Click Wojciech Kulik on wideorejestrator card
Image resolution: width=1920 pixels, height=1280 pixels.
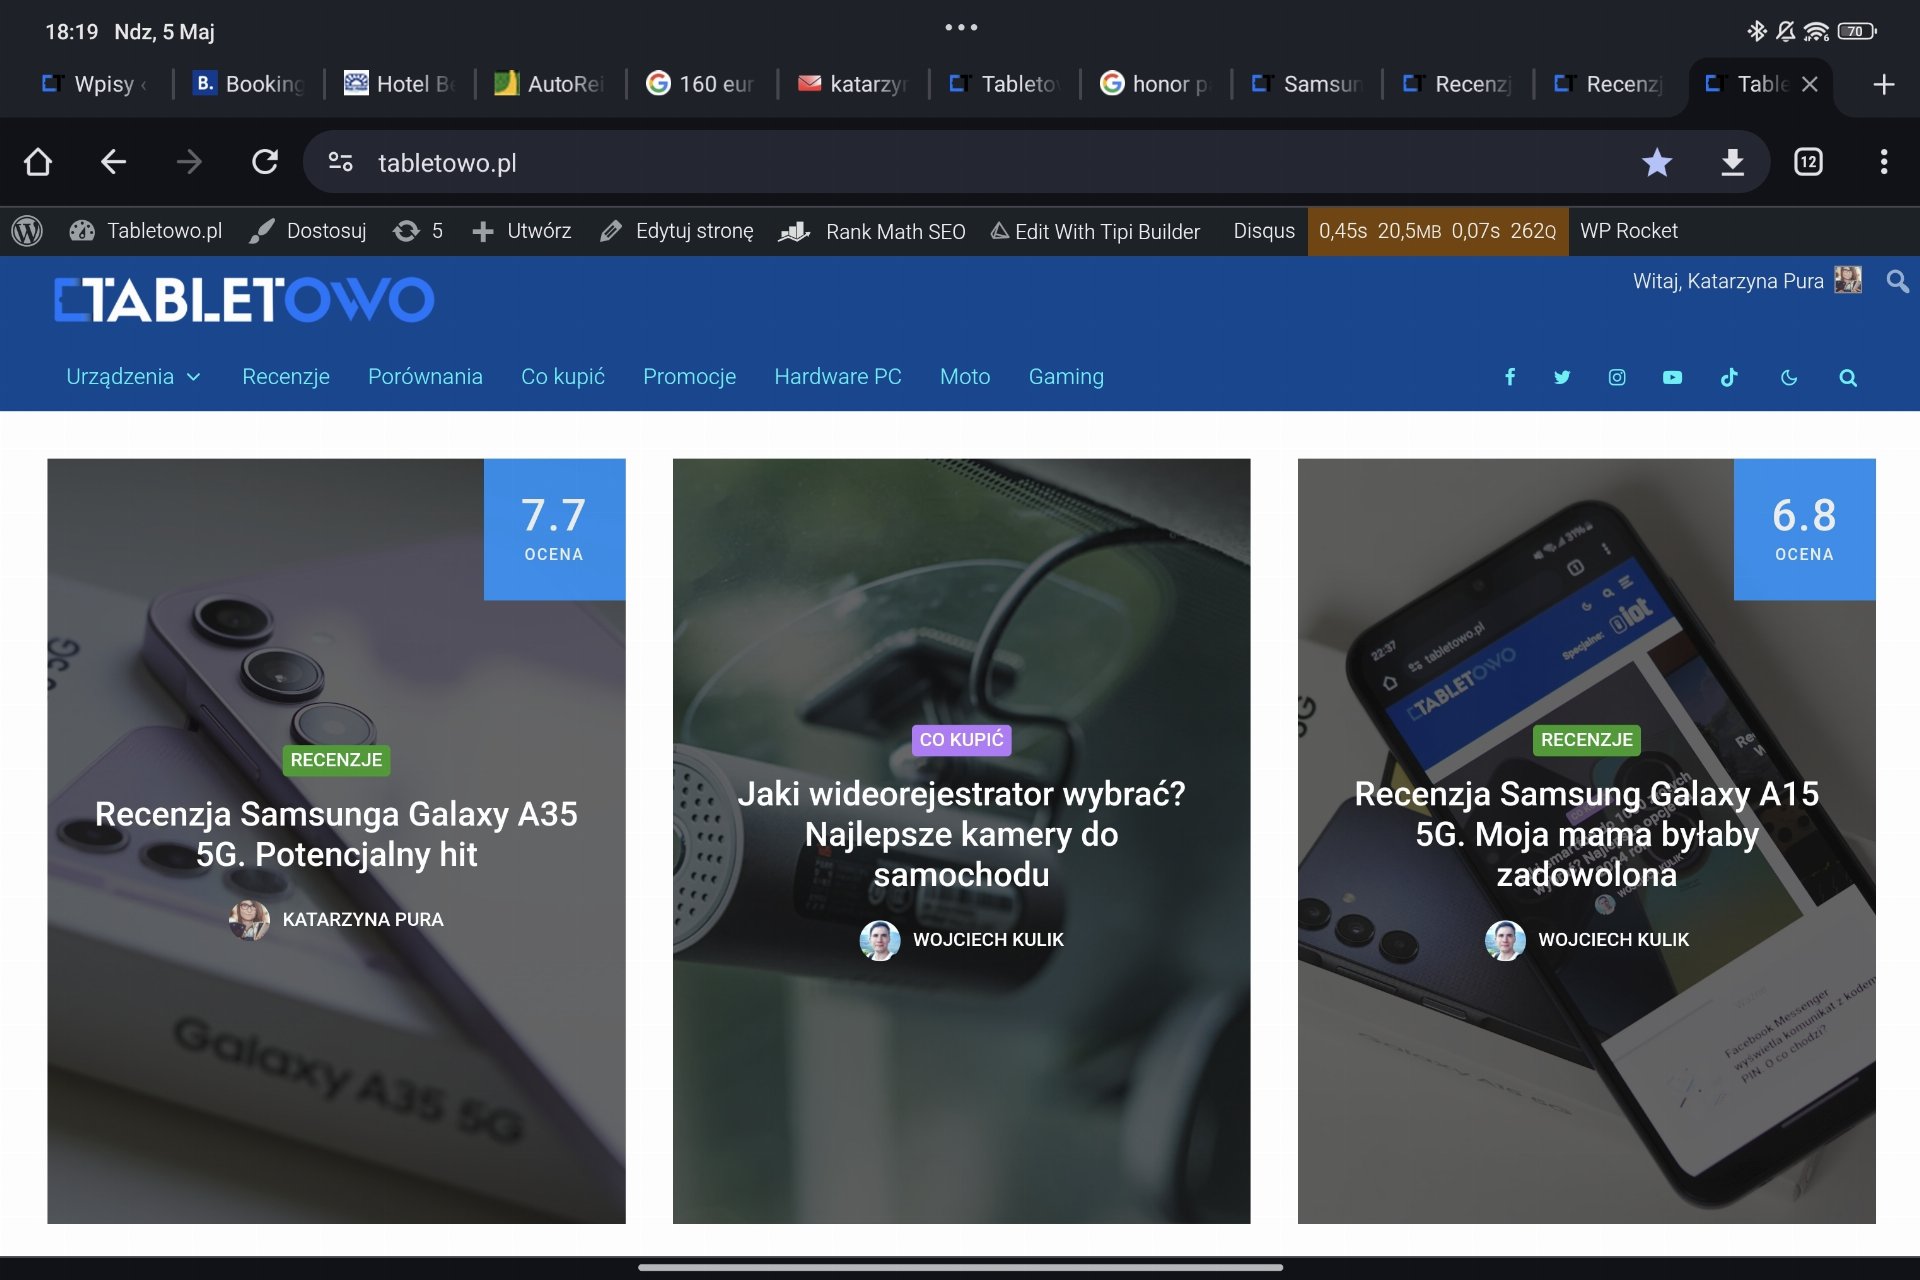[x=961, y=940]
